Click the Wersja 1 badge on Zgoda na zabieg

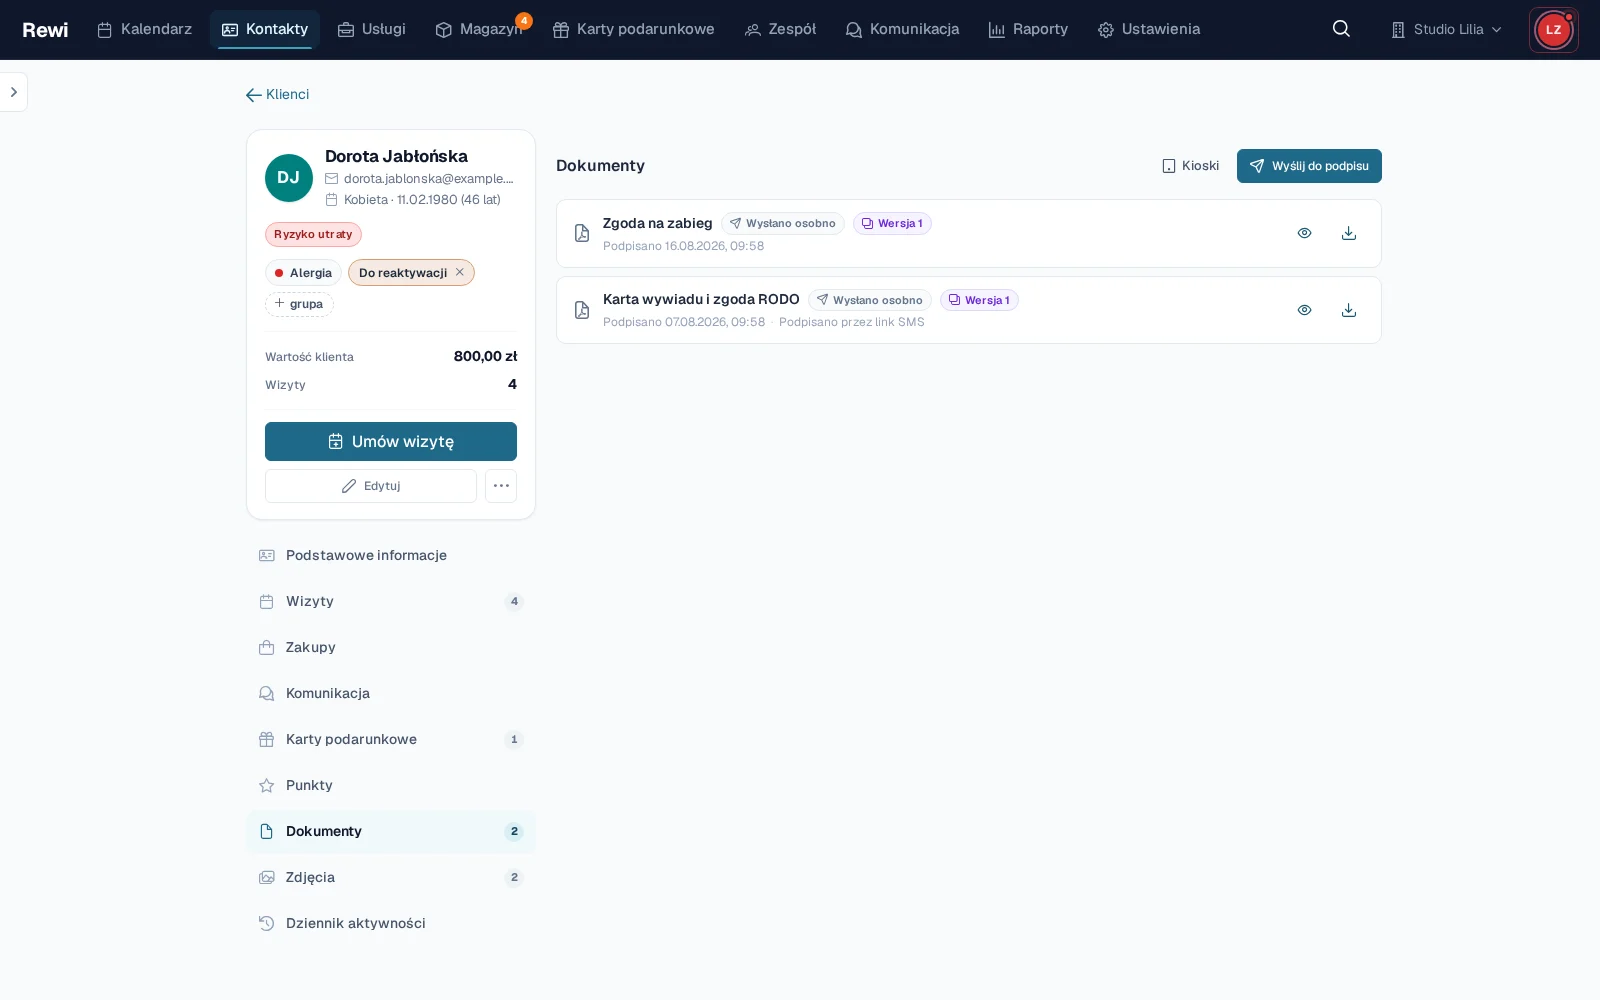[892, 224]
